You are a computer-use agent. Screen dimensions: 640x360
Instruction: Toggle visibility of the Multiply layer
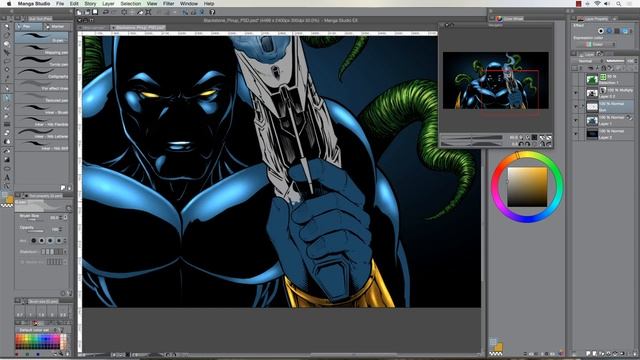click(x=576, y=93)
